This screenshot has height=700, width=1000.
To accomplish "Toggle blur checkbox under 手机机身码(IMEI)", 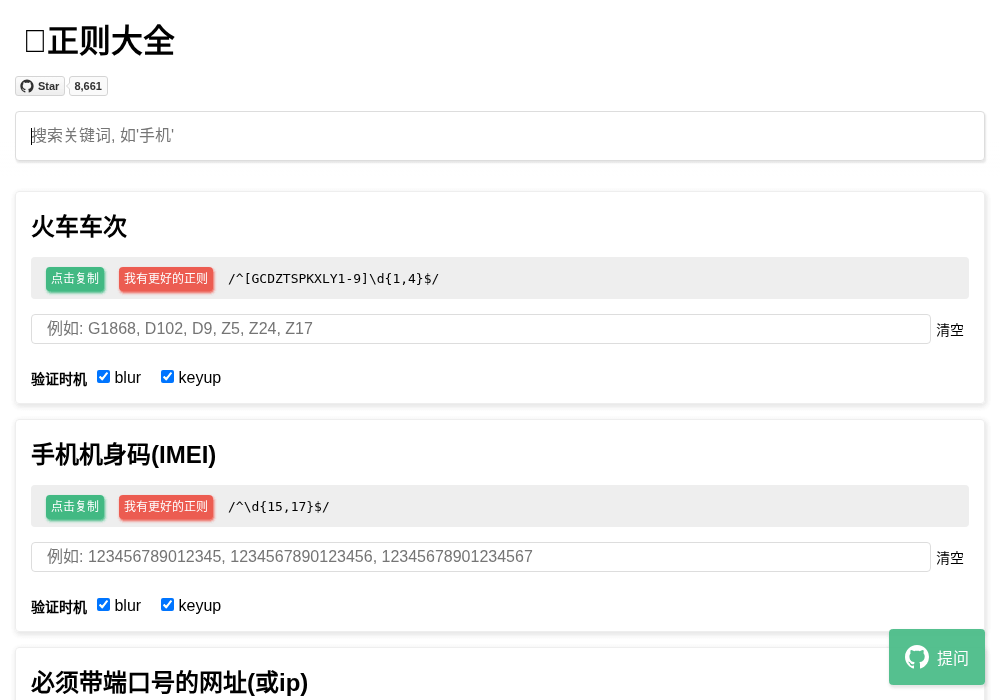I will click(x=103, y=604).
